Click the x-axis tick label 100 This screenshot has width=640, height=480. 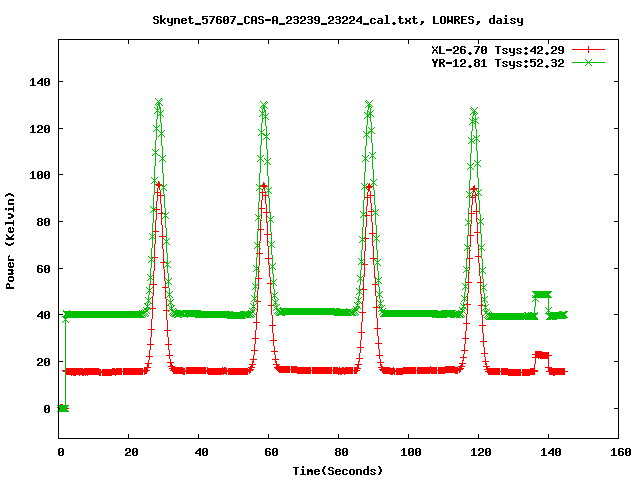pyautogui.click(x=411, y=452)
